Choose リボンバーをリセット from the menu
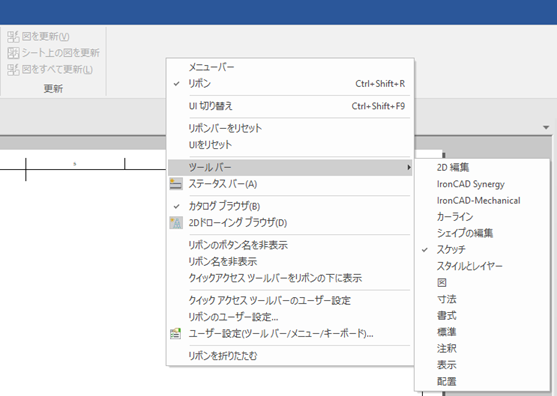Image resolution: width=557 pixels, height=396 pixels. coord(290,128)
